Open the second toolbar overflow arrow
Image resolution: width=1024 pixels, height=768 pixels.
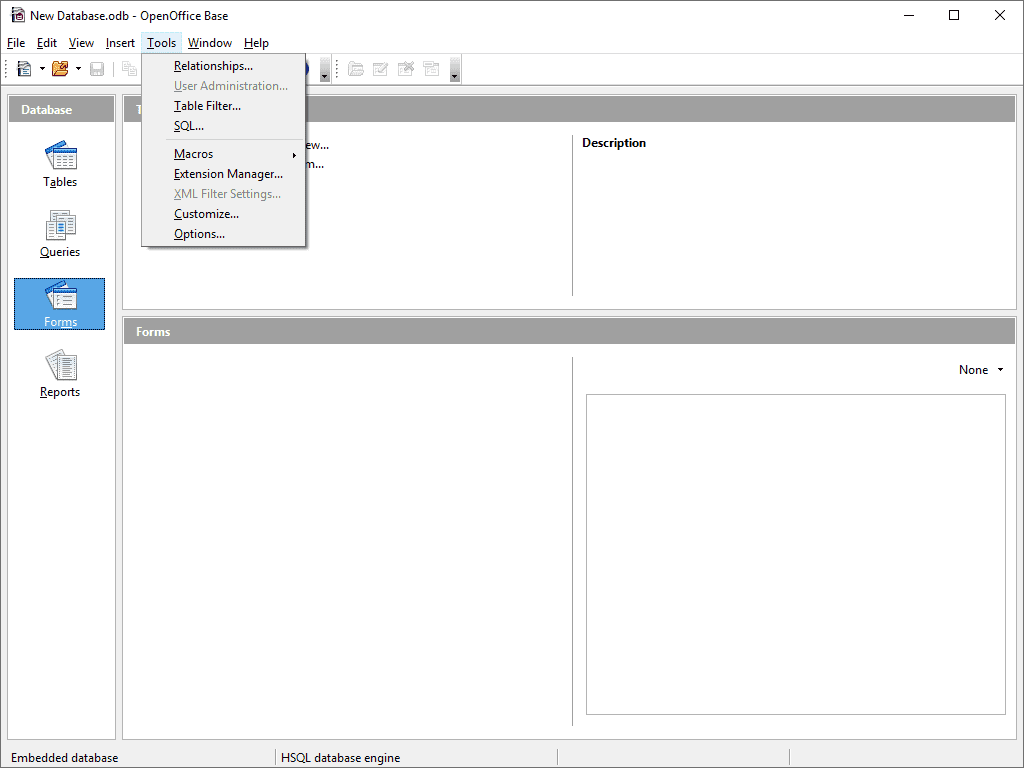[455, 69]
